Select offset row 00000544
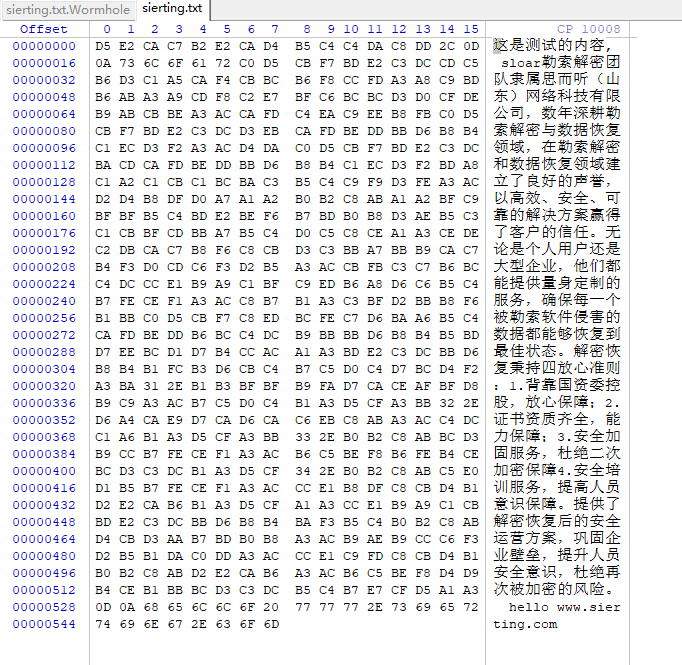The width and height of the screenshot is (682, 665). click(44, 624)
